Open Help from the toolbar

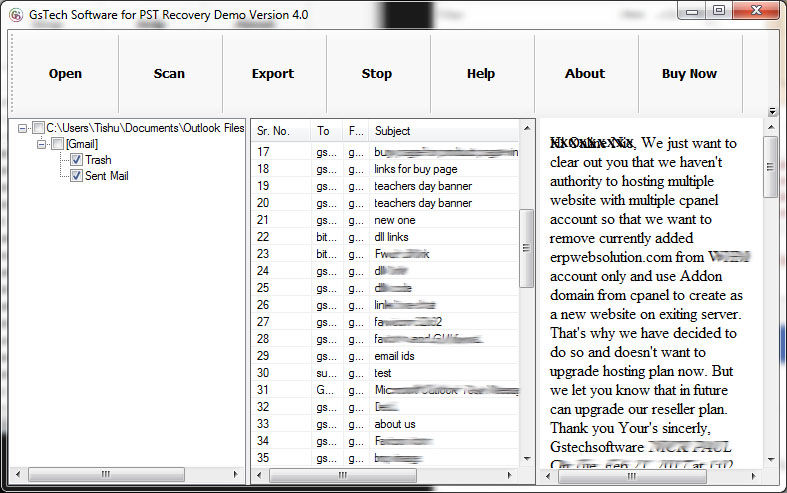click(481, 74)
